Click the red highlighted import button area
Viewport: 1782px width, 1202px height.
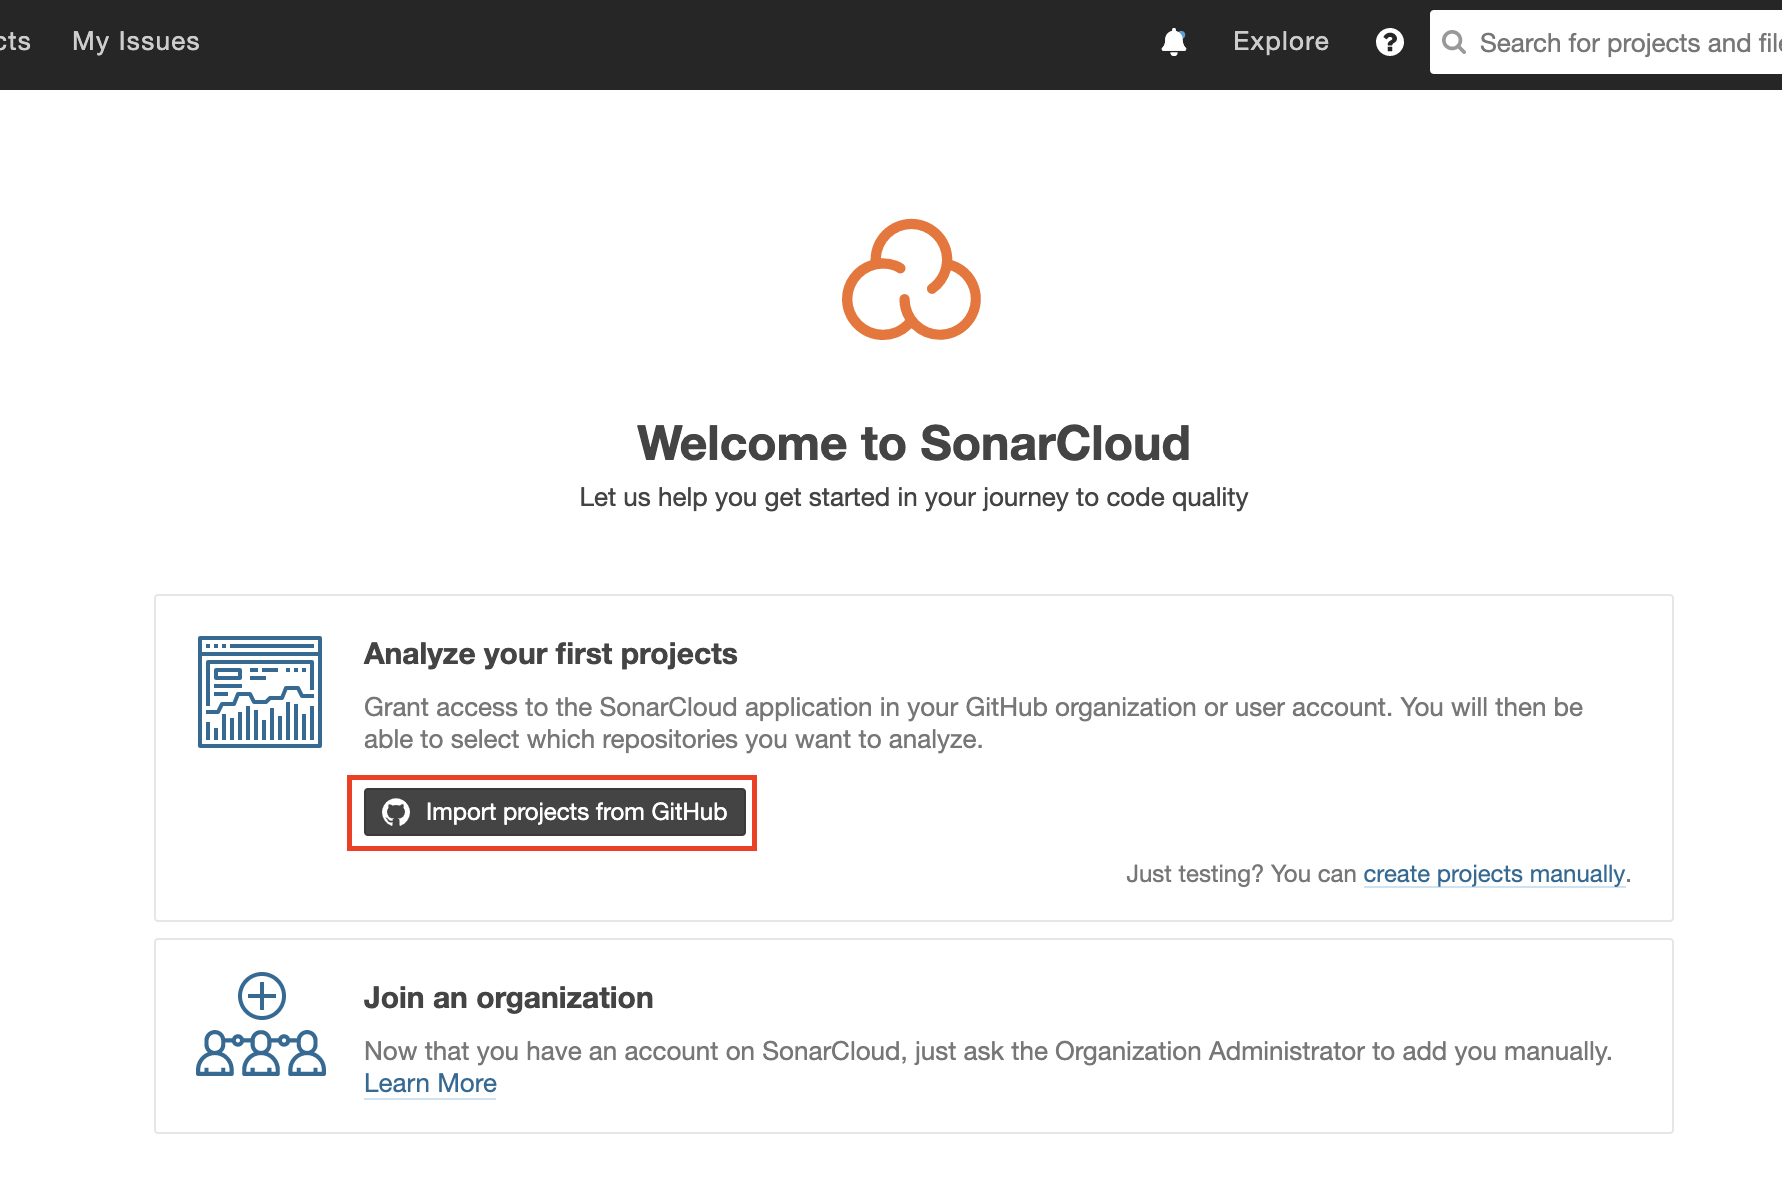(551, 813)
